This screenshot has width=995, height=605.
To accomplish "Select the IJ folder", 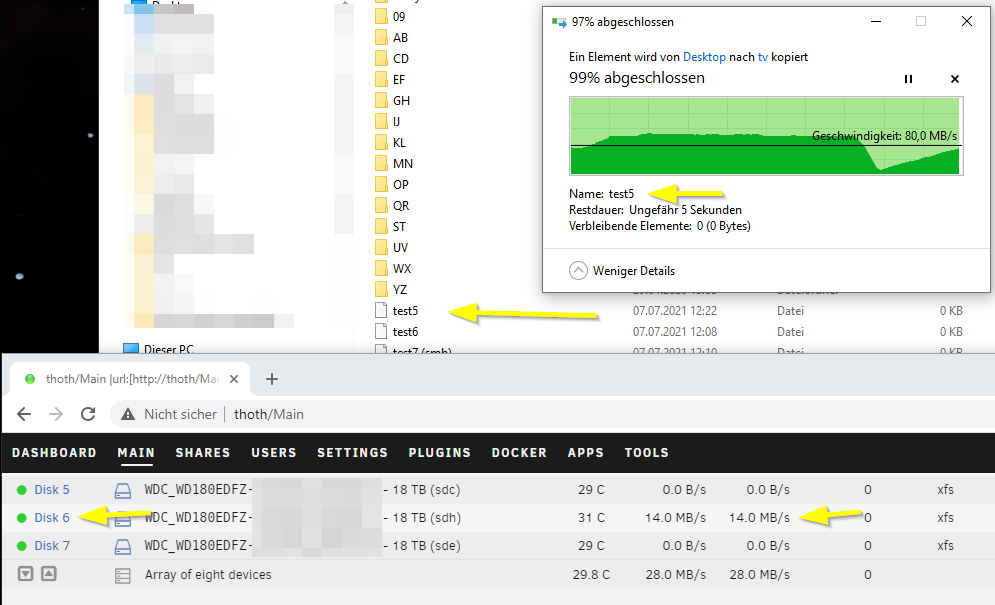I will tap(388, 121).
